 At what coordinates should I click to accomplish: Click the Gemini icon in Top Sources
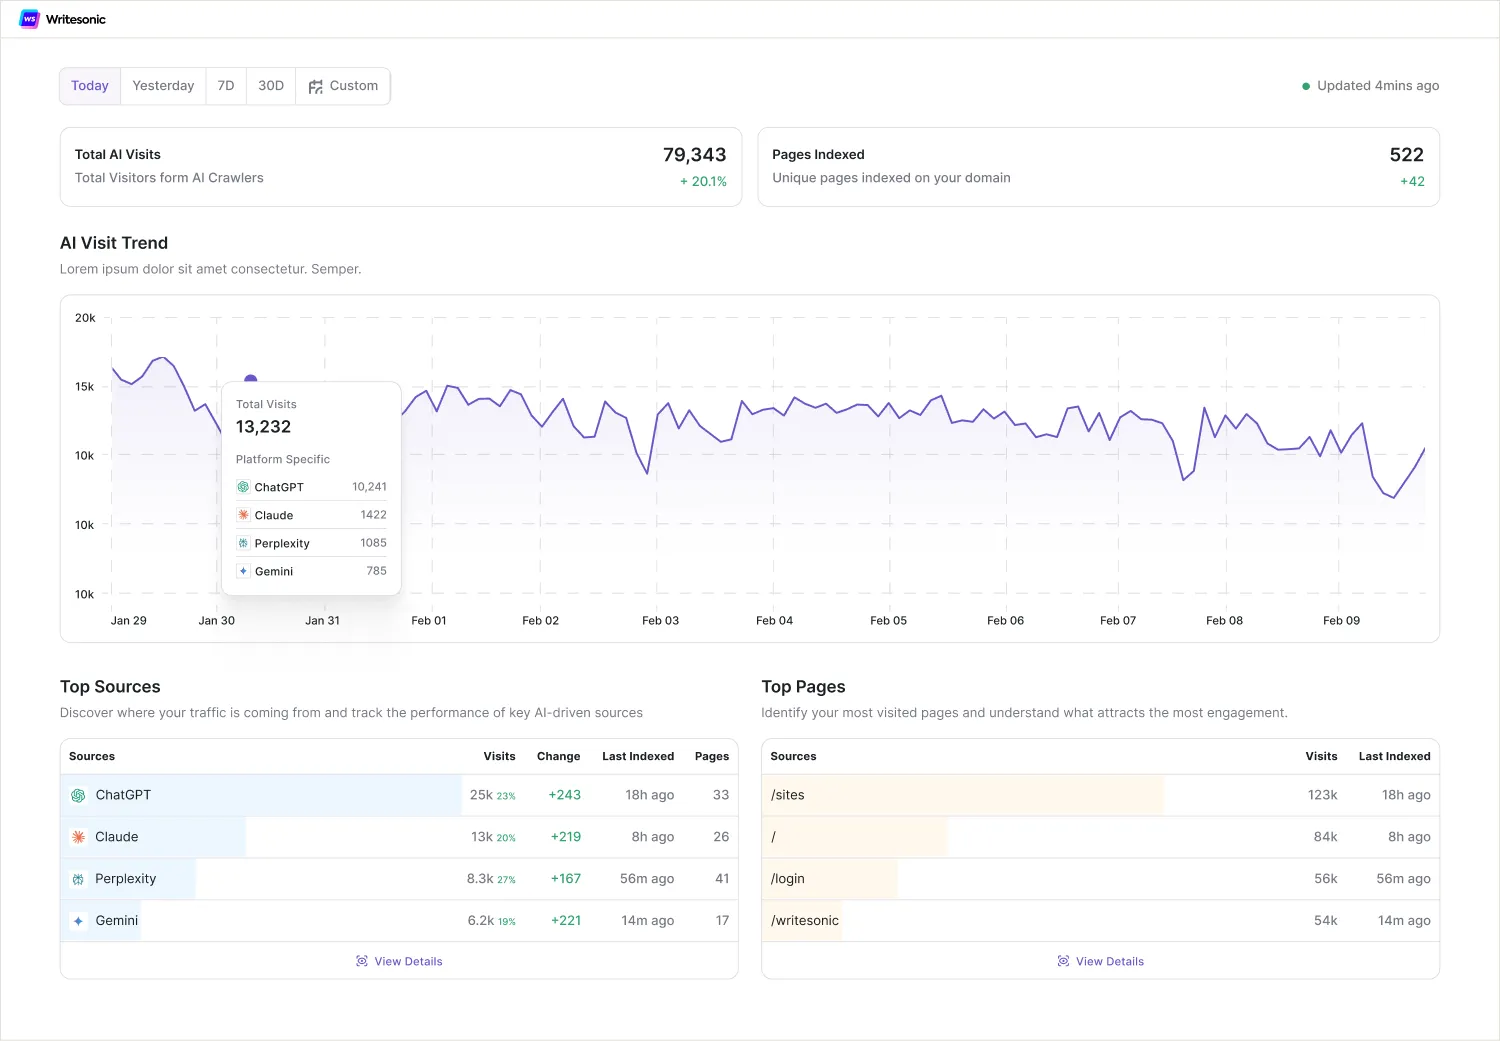point(78,921)
